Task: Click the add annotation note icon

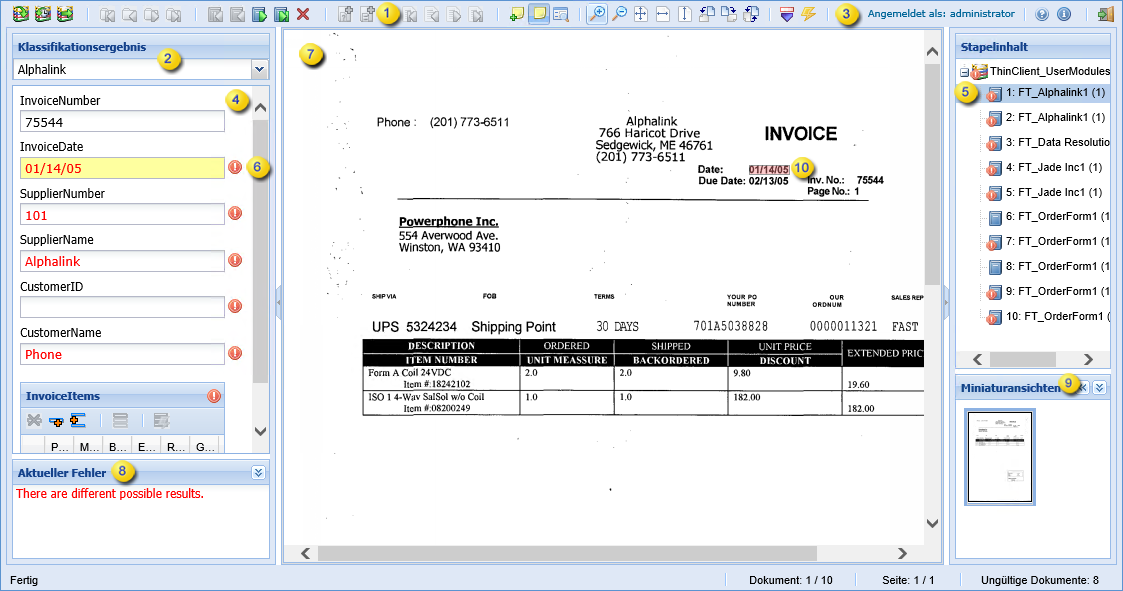Action: 516,15
